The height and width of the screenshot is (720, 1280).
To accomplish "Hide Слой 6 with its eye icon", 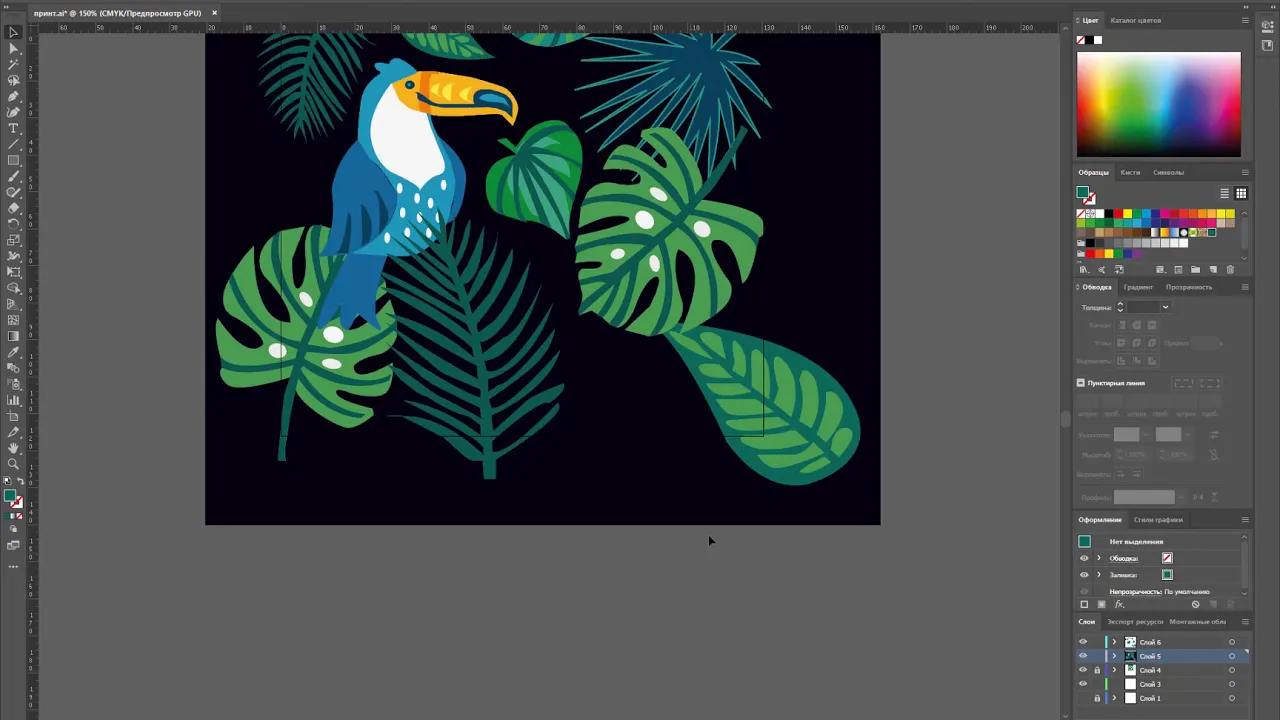I will tap(1083, 642).
